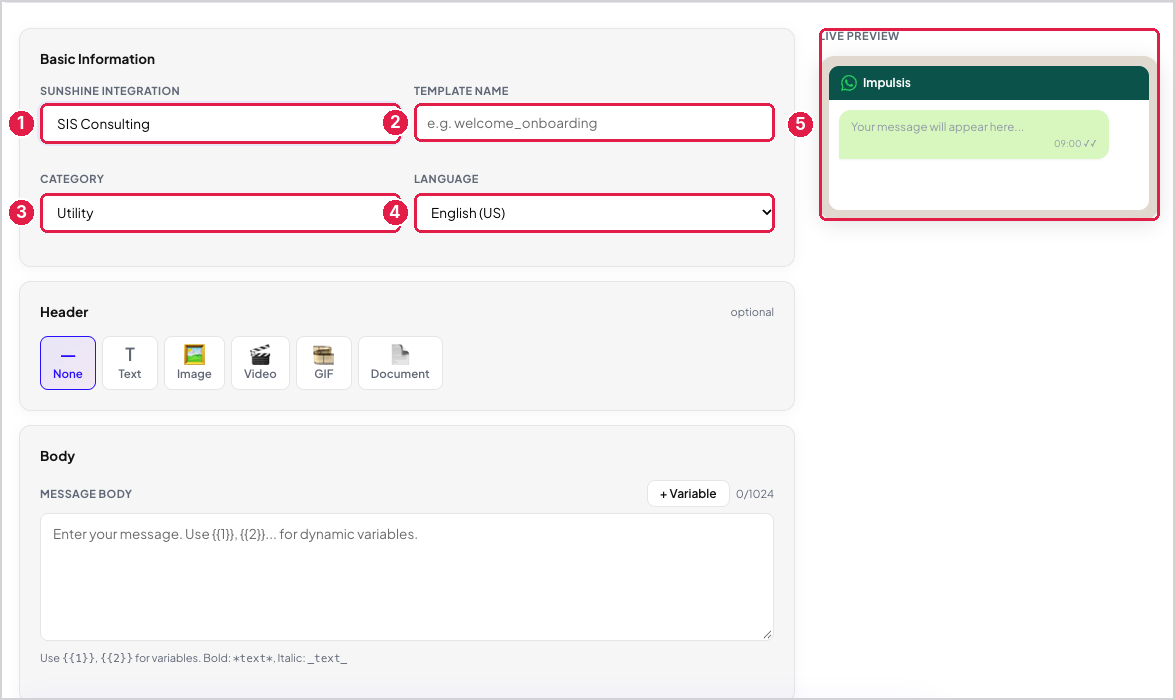Choose the GIF header option
Image resolution: width=1175 pixels, height=700 pixels.
click(x=324, y=363)
